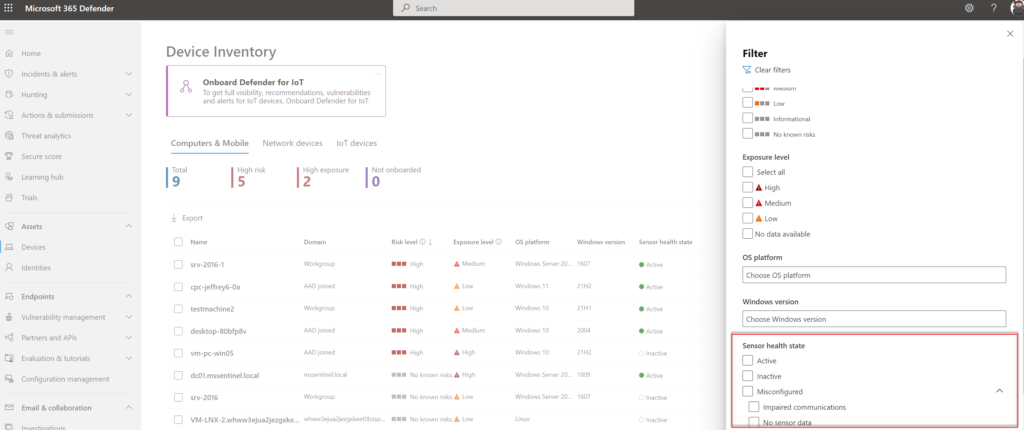Click the Email & collaboration envelope icon

coord(9,408)
